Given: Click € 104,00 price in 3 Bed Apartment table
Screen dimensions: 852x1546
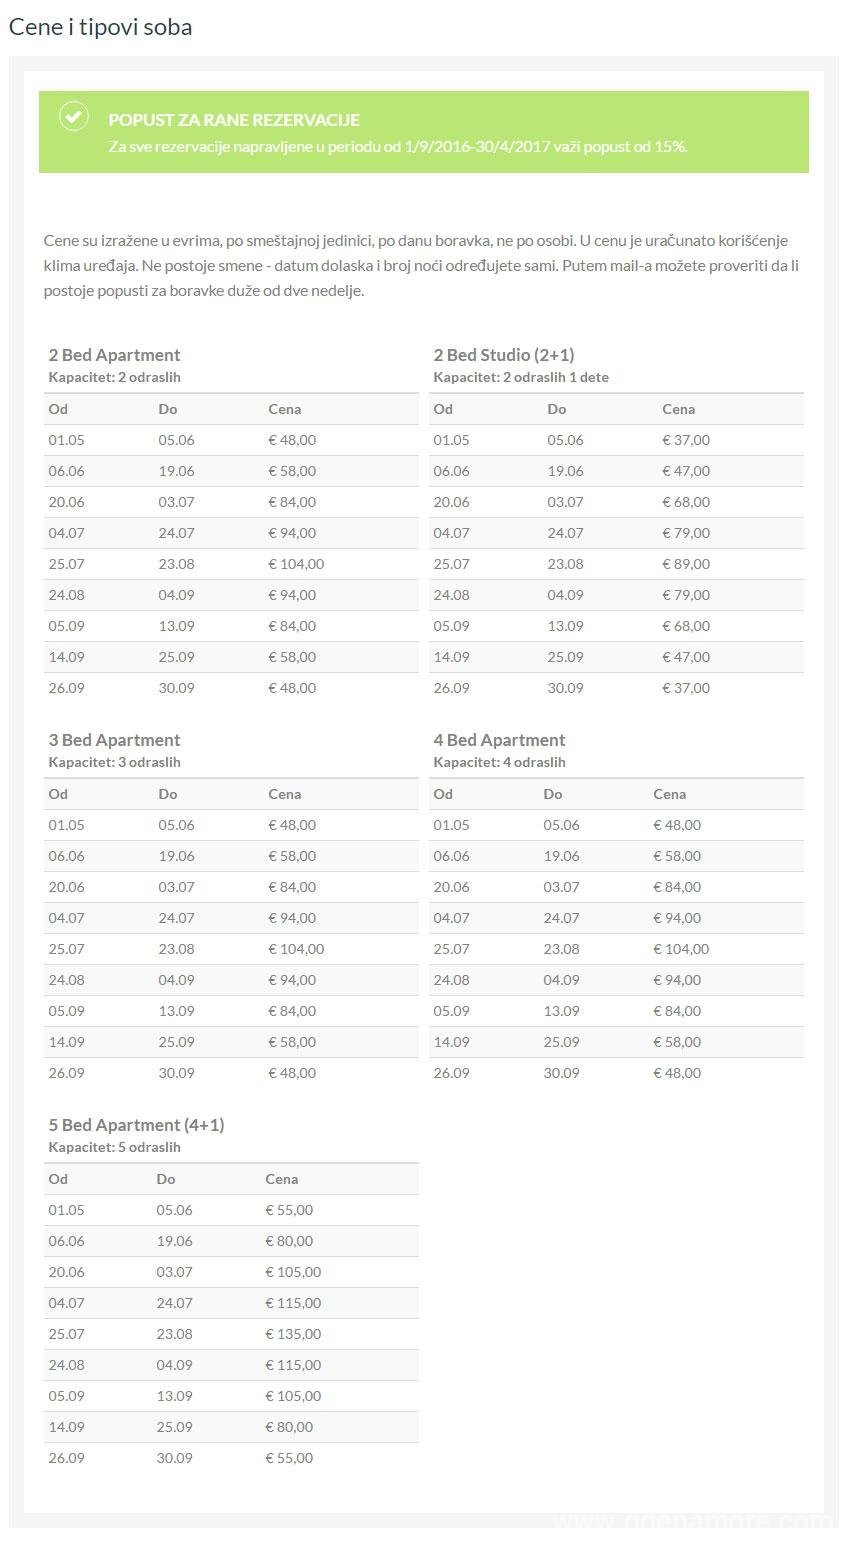Looking at the screenshot, I should tap(296, 949).
